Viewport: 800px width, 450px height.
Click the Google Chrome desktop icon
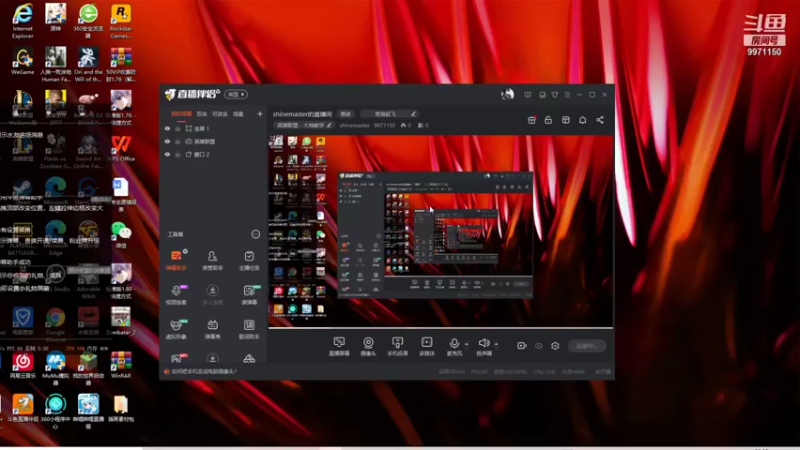[55, 324]
